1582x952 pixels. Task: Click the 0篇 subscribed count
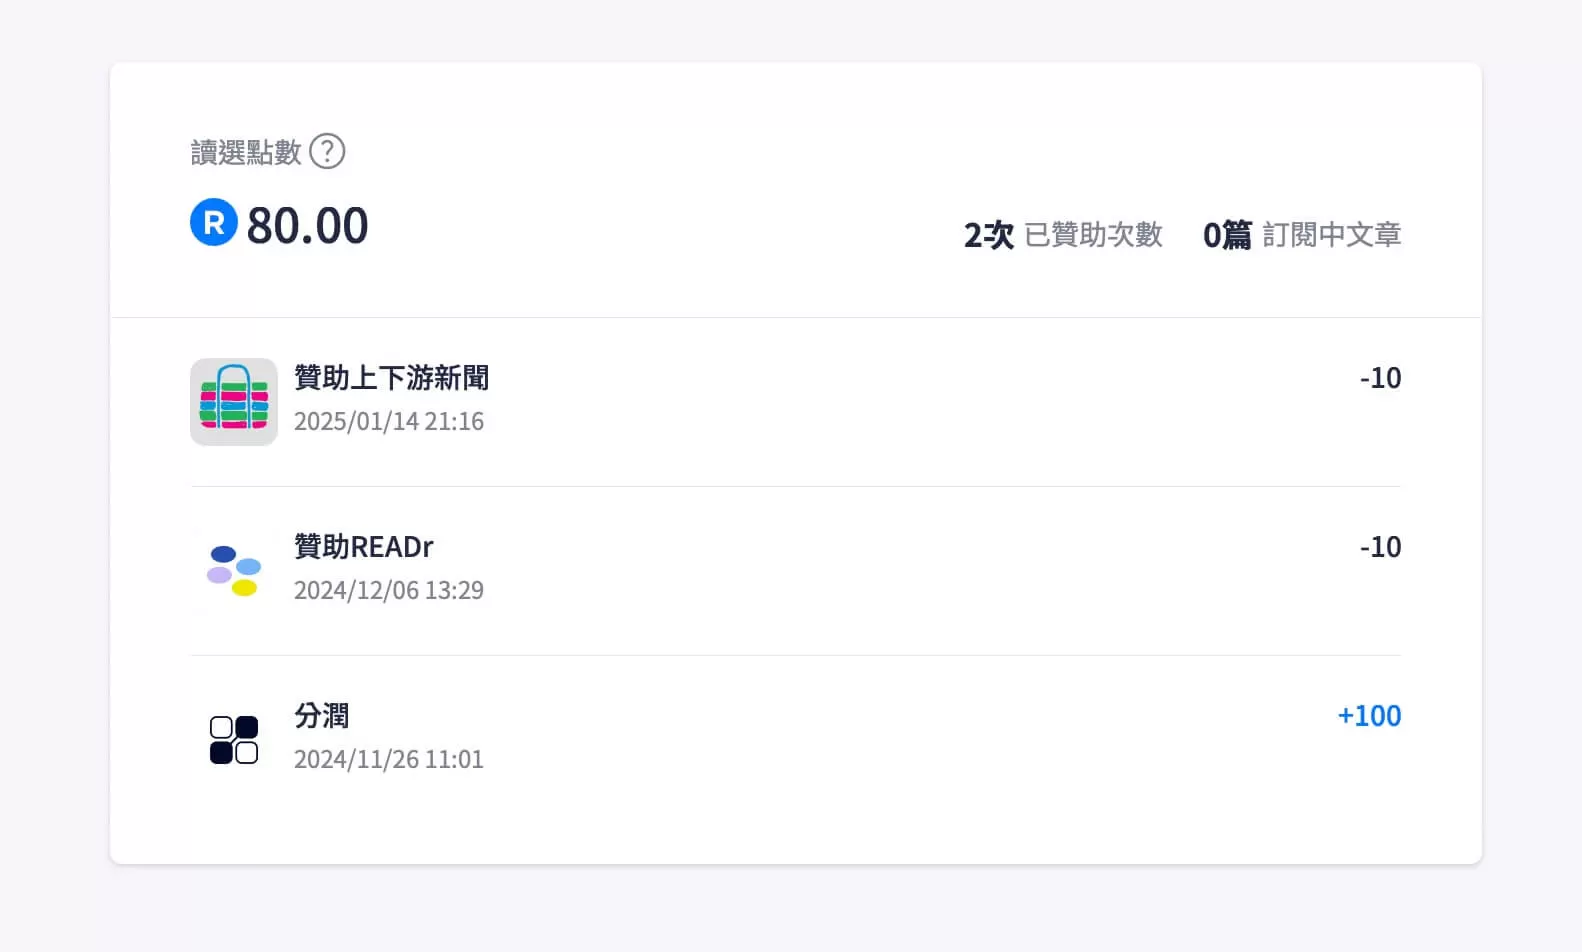[1227, 235]
